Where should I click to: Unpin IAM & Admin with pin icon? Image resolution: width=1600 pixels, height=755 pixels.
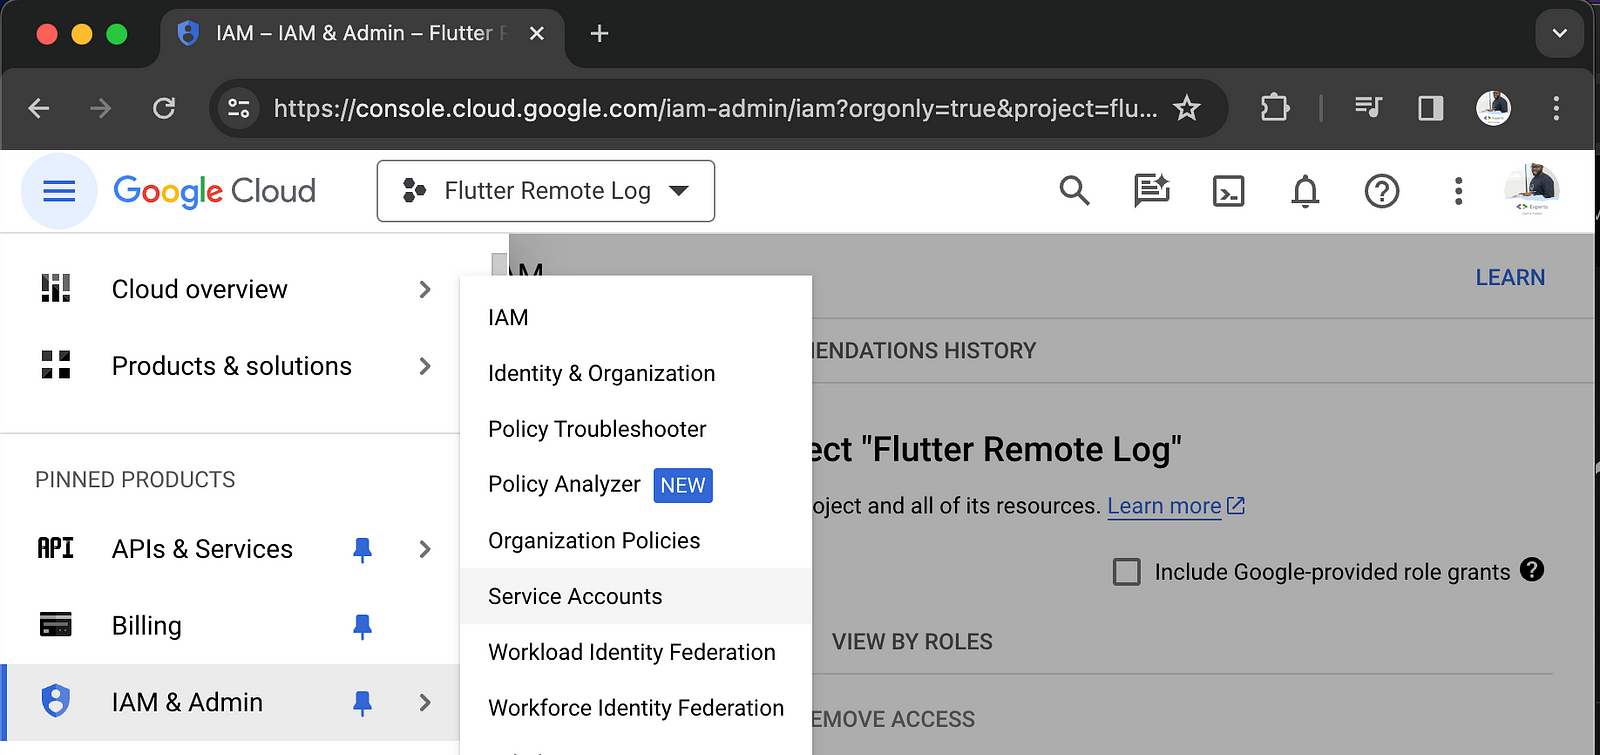point(362,703)
